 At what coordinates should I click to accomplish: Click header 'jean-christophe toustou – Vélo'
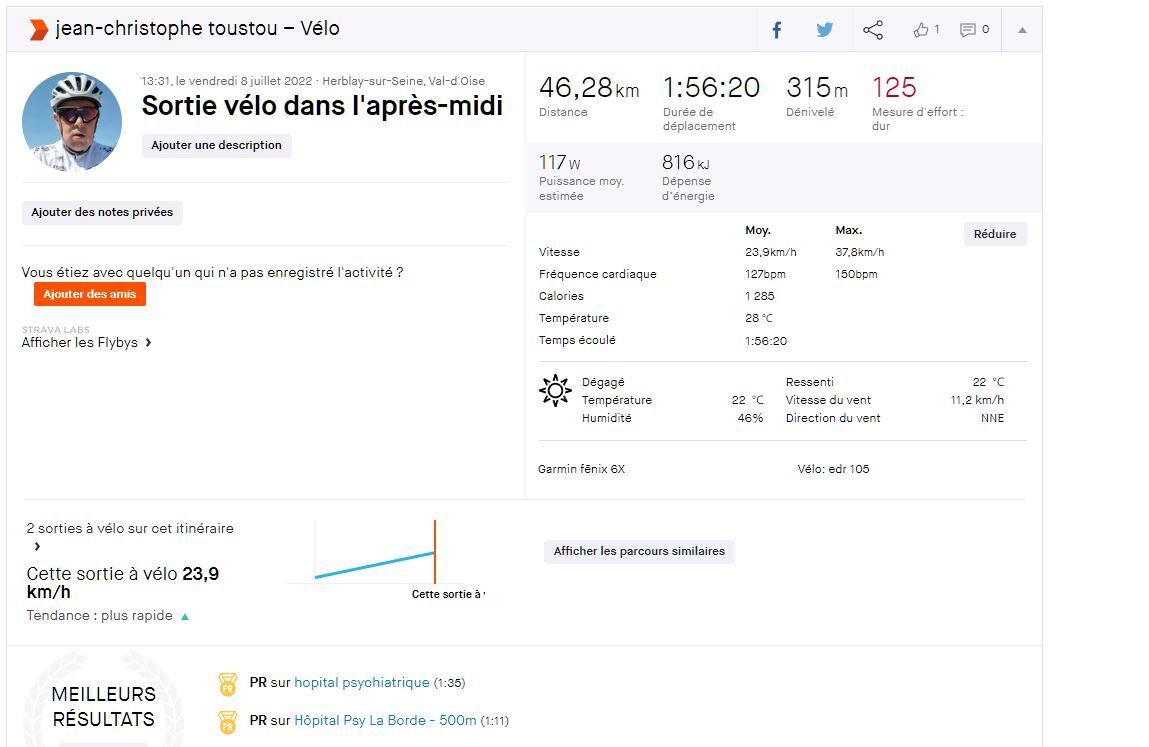click(198, 29)
